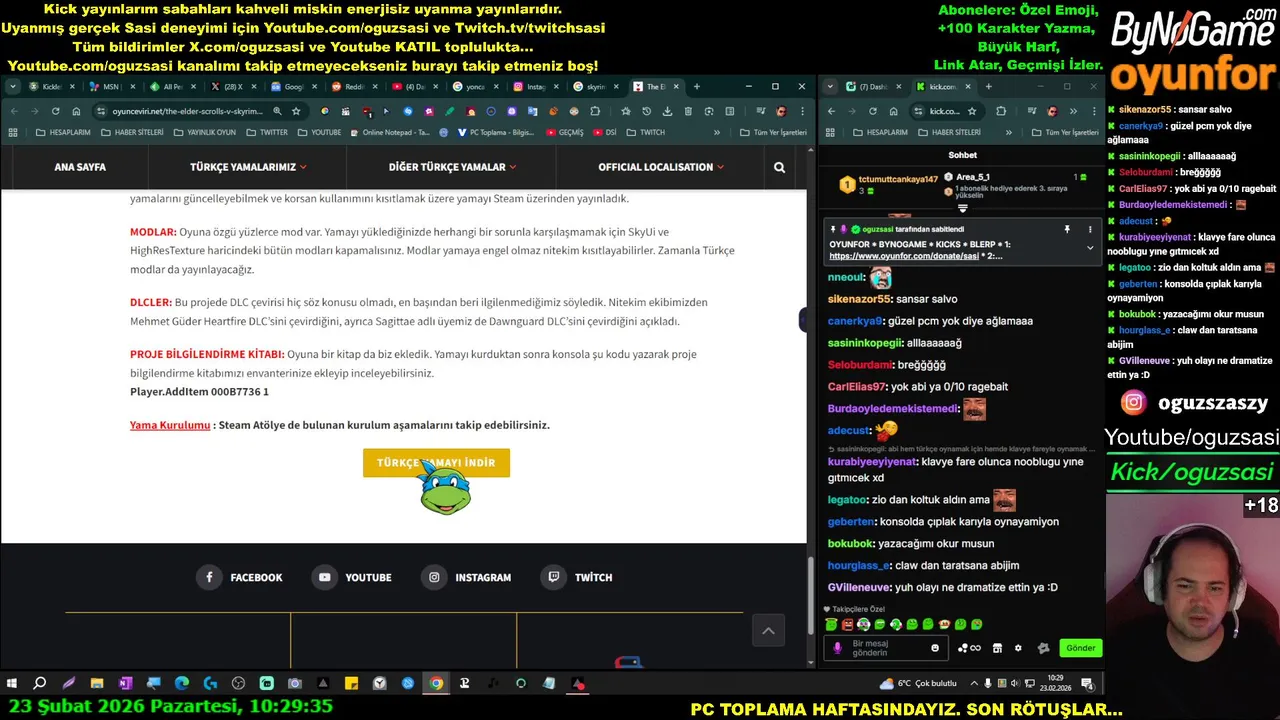Reload the oyunceviri.net page
Screen dimensions: 1280x720
pos(55,111)
